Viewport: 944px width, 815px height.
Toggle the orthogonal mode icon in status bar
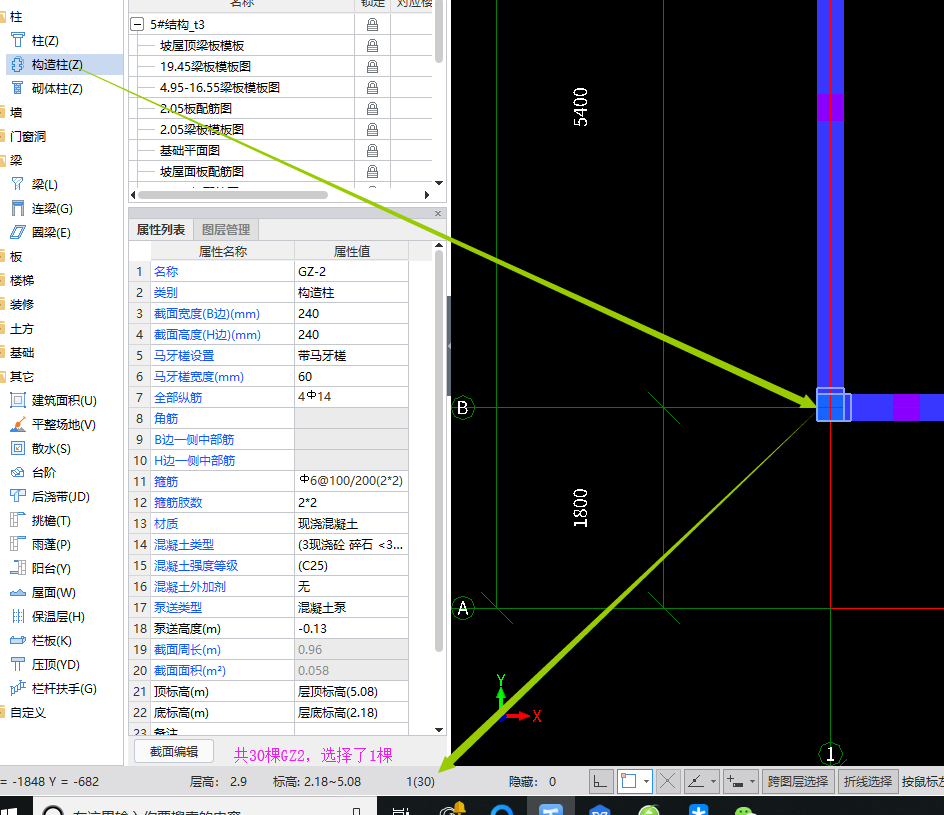(x=601, y=781)
